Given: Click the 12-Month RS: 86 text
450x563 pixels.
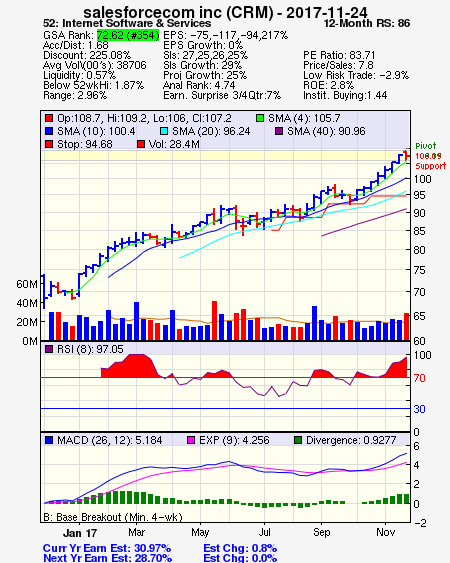Looking at the screenshot, I should pyautogui.click(x=367, y=24).
